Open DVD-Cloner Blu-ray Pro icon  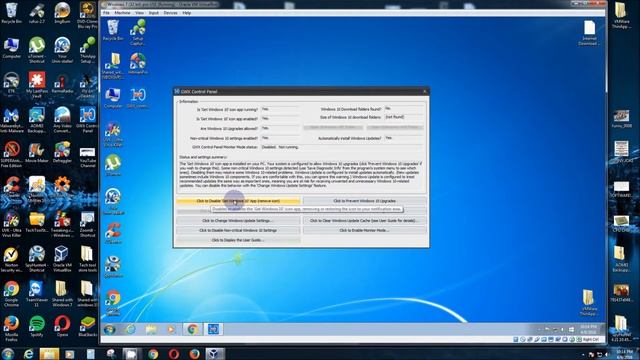pyautogui.click(x=87, y=15)
